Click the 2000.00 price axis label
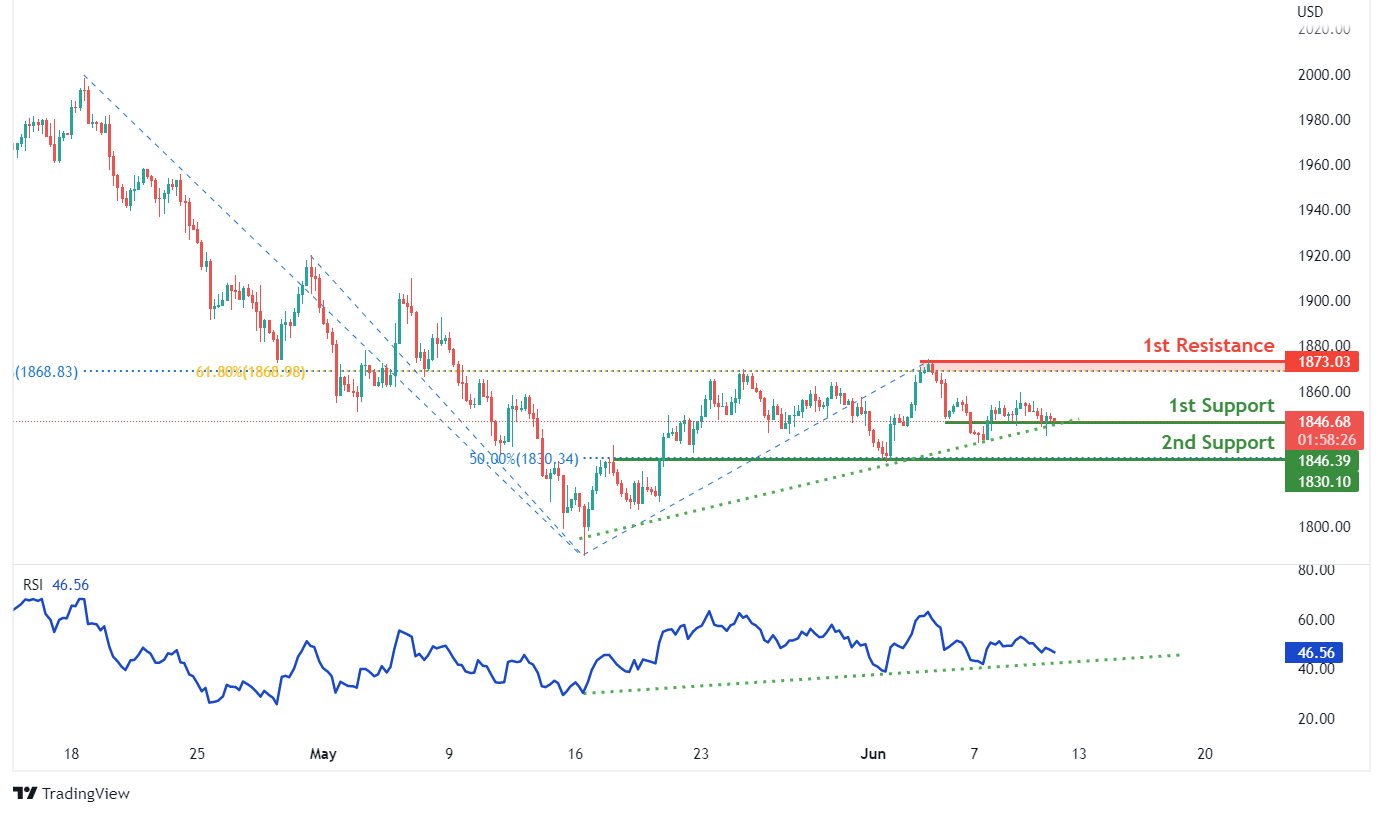This screenshot has width=1383, height=815. (1323, 75)
